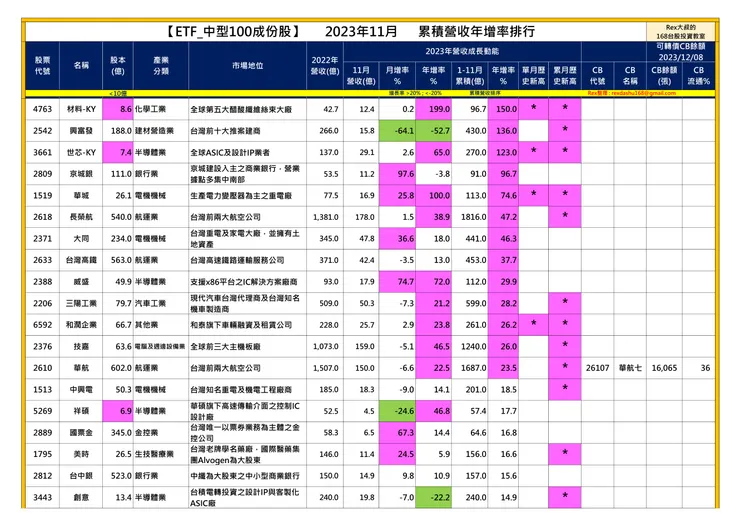740x523 pixels.
Task: Select the 全球ASIC及設計IP業者 description cell
Action: point(247,152)
